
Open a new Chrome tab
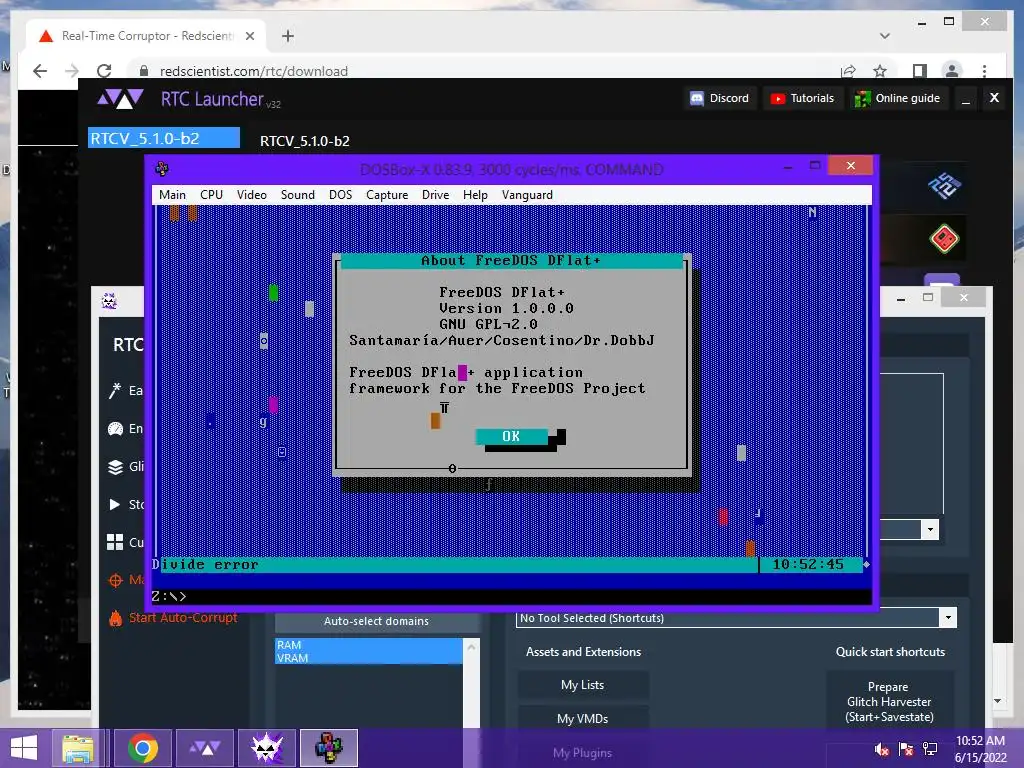(x=288, y=36)
